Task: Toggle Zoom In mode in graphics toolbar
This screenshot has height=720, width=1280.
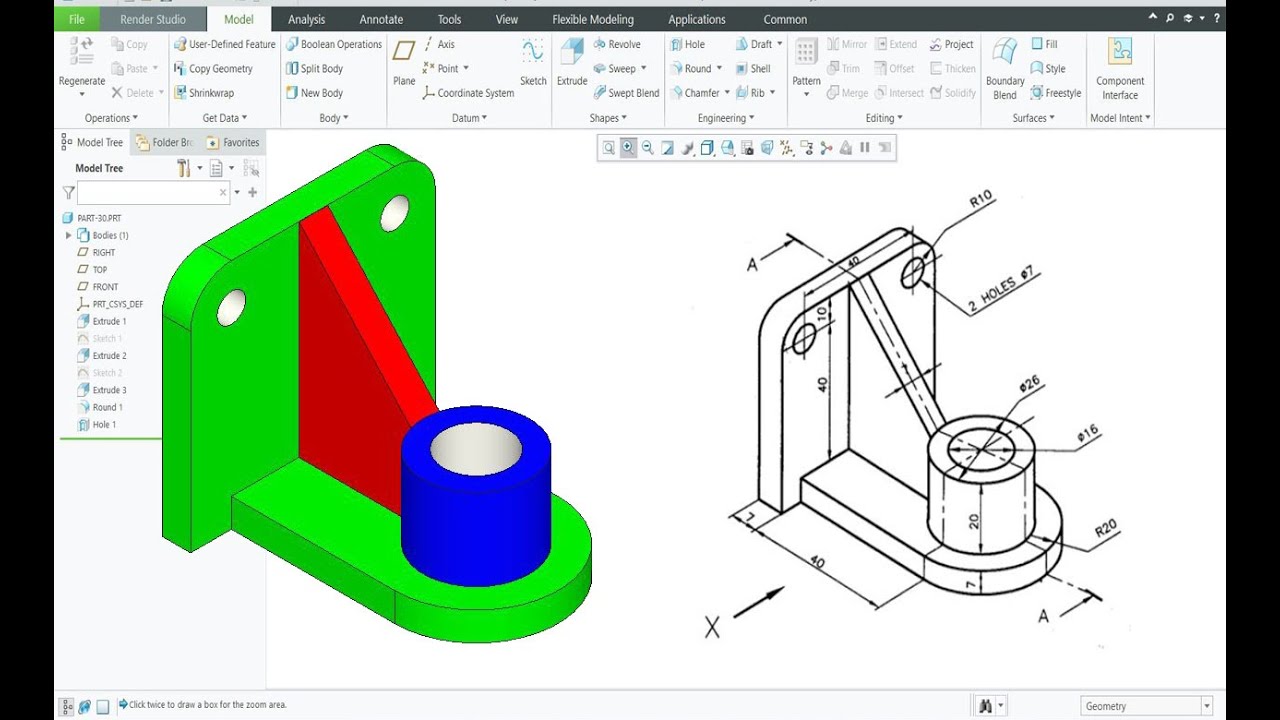Action: pyautogui.click(x=628, y=148)
